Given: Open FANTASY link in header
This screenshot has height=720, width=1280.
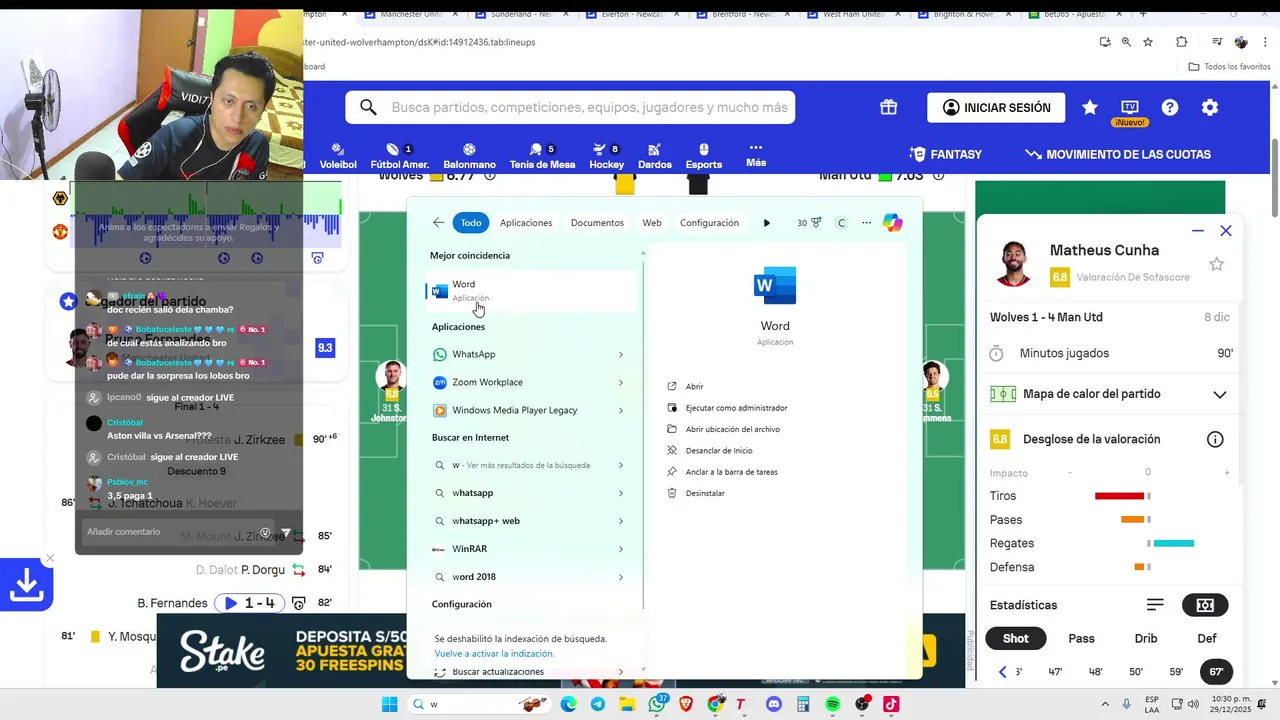Looking at the screenshot, I should tap(945, 154).
